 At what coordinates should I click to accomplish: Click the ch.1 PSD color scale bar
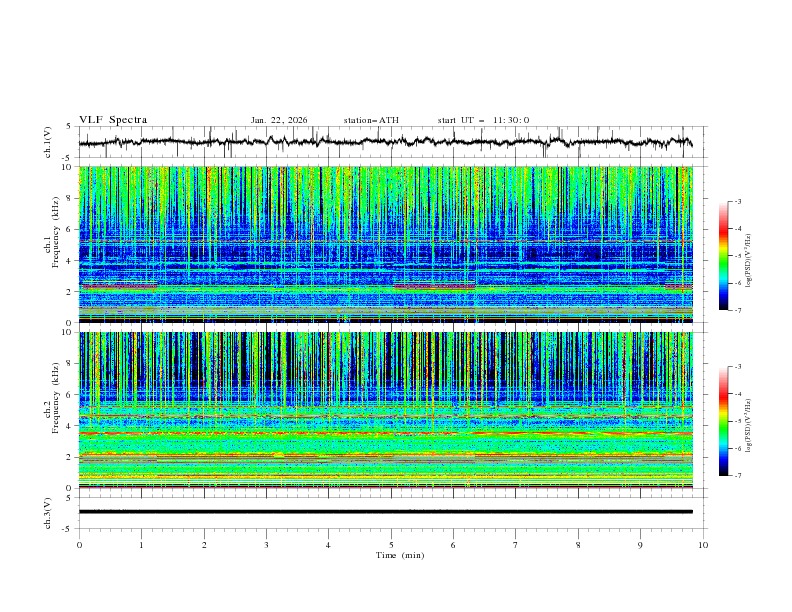pos(723,256)
